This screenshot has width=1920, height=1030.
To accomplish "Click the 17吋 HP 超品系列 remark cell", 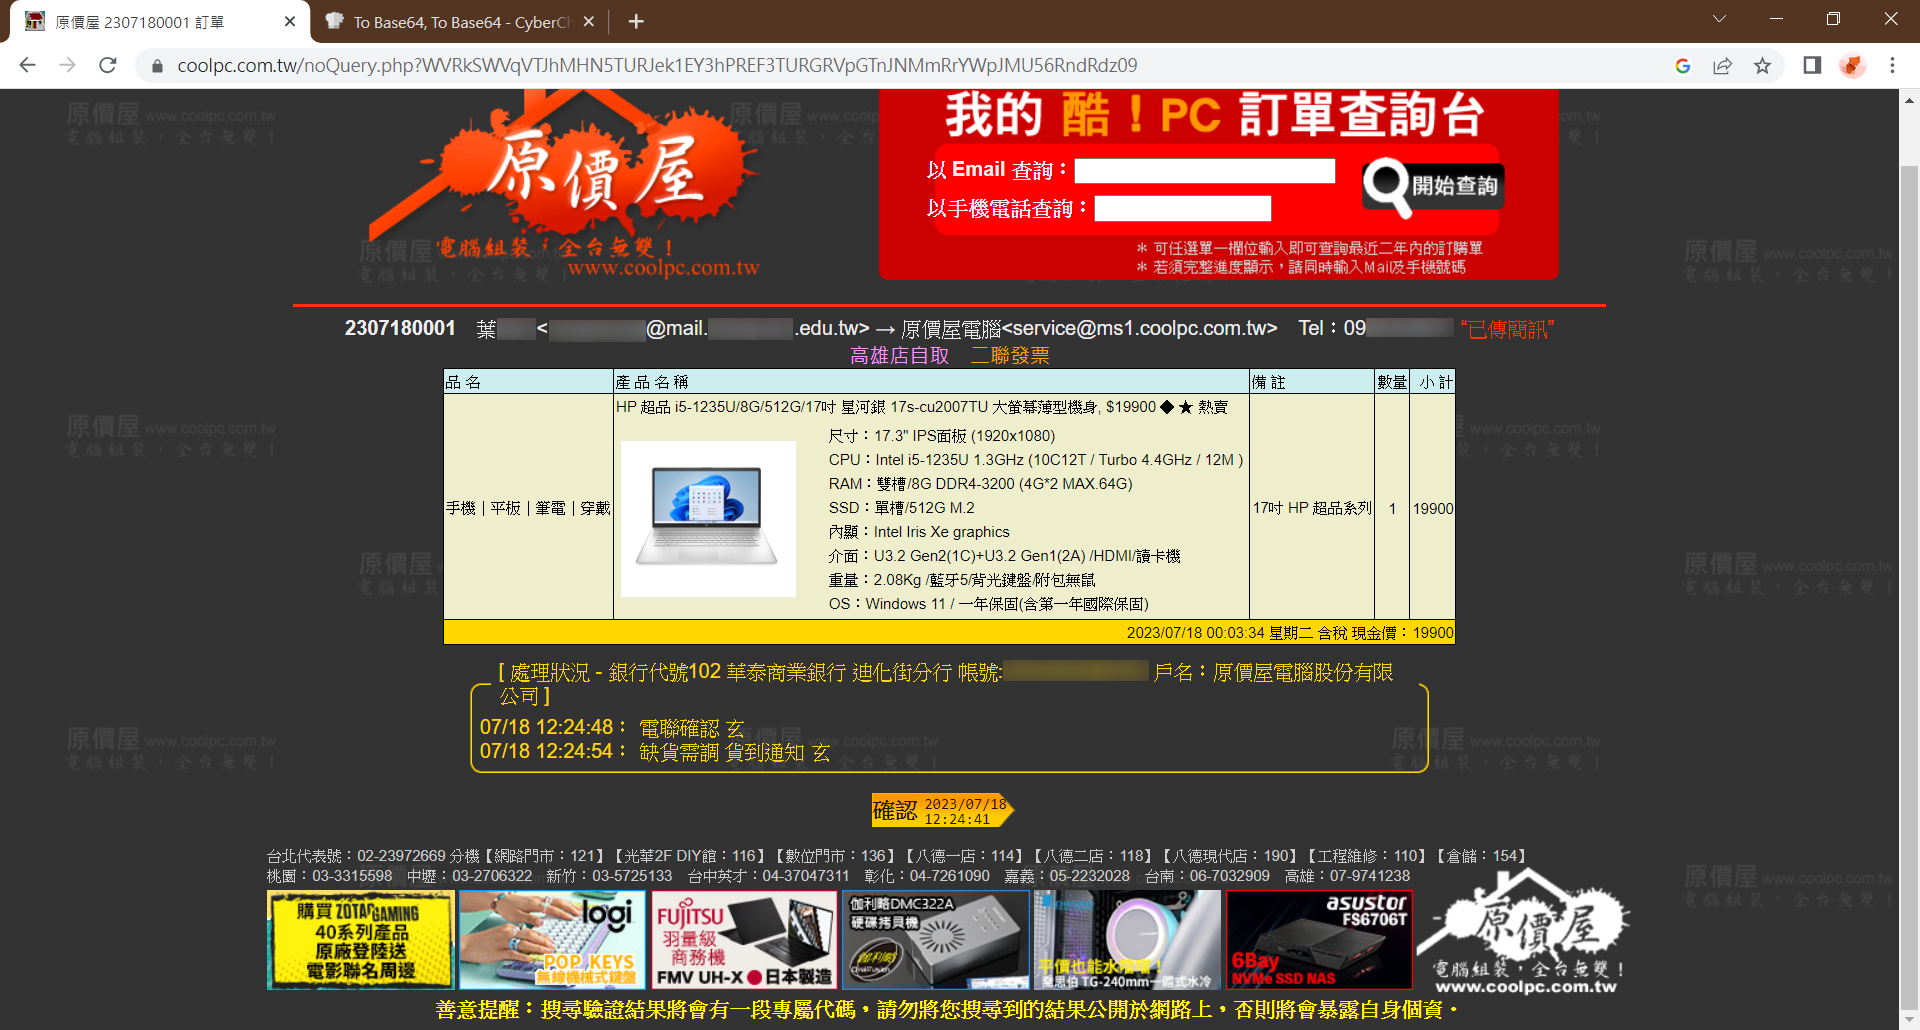I will coord(1312,508).
